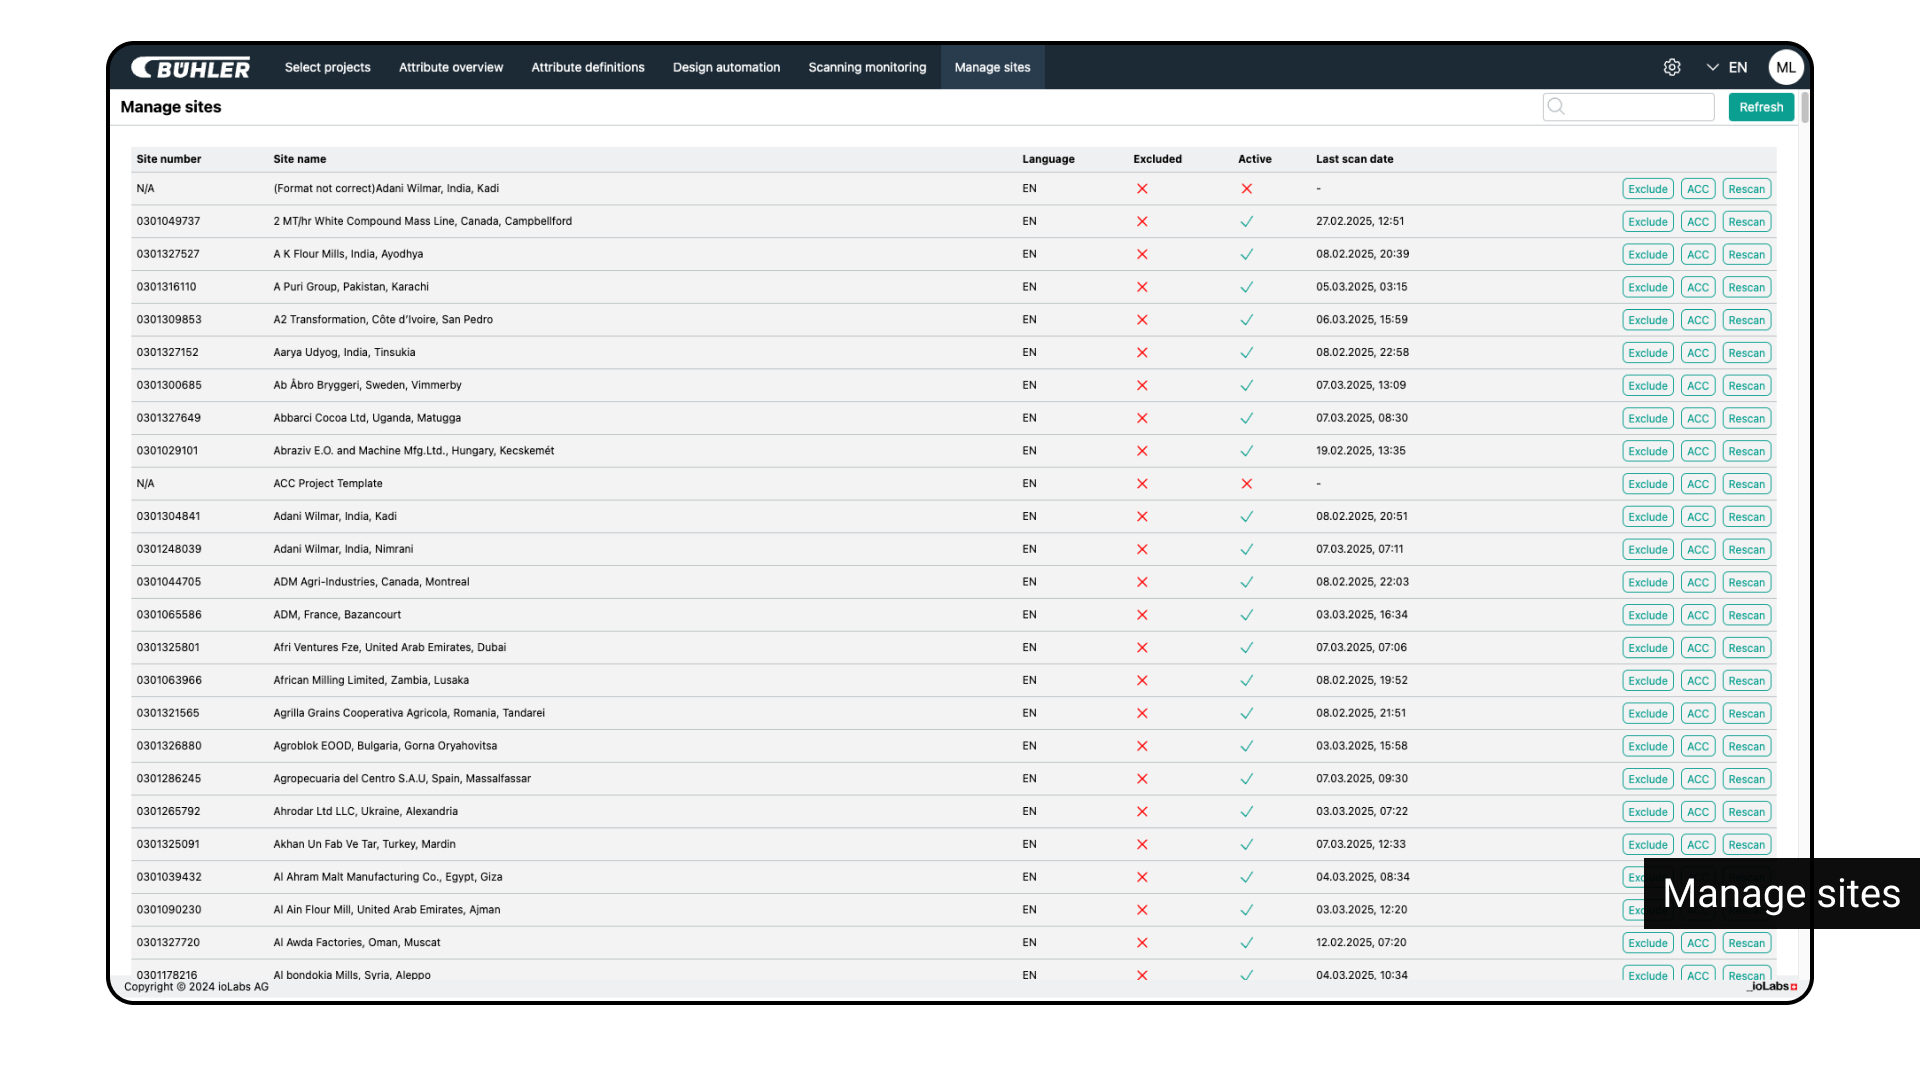Click active checkmark for A Puri Group row

[x=1246, y=287]
